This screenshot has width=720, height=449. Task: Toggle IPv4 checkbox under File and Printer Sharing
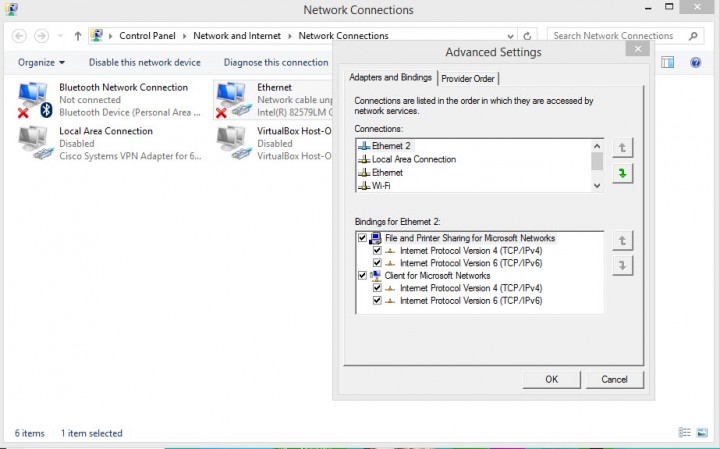[x=377, y=251]
